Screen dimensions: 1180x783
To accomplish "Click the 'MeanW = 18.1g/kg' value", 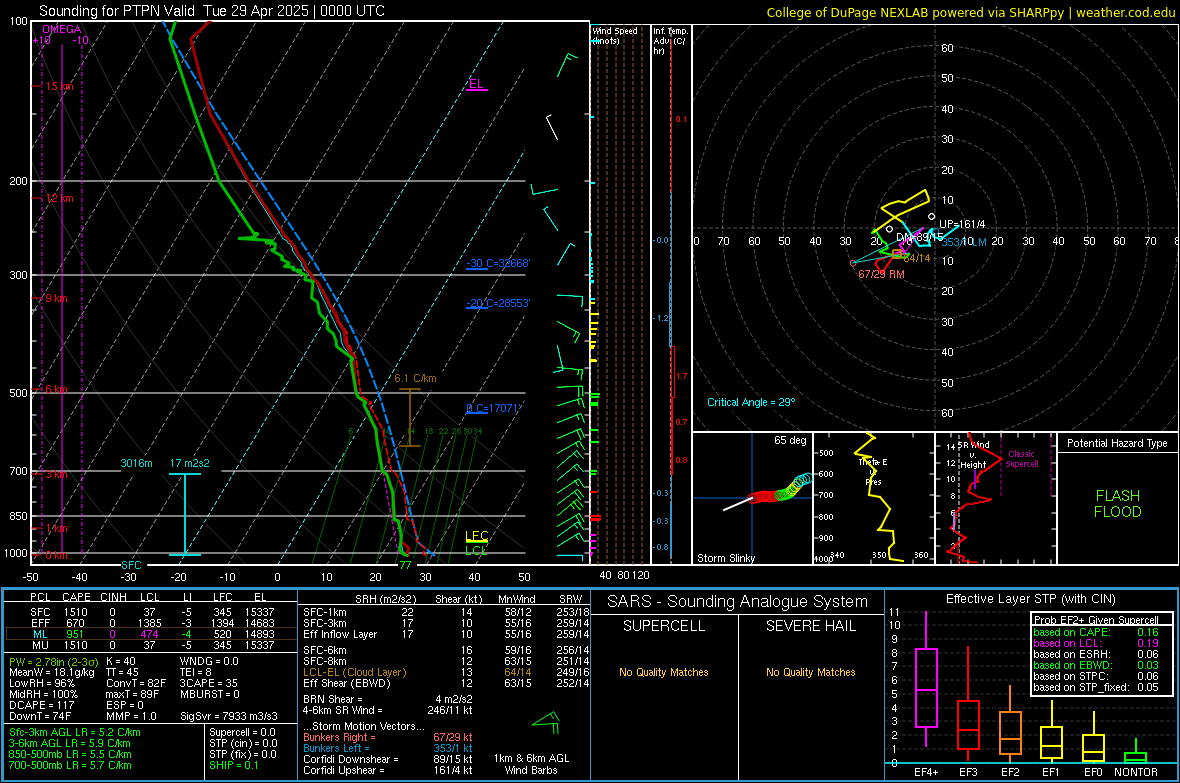I will 51,672.
